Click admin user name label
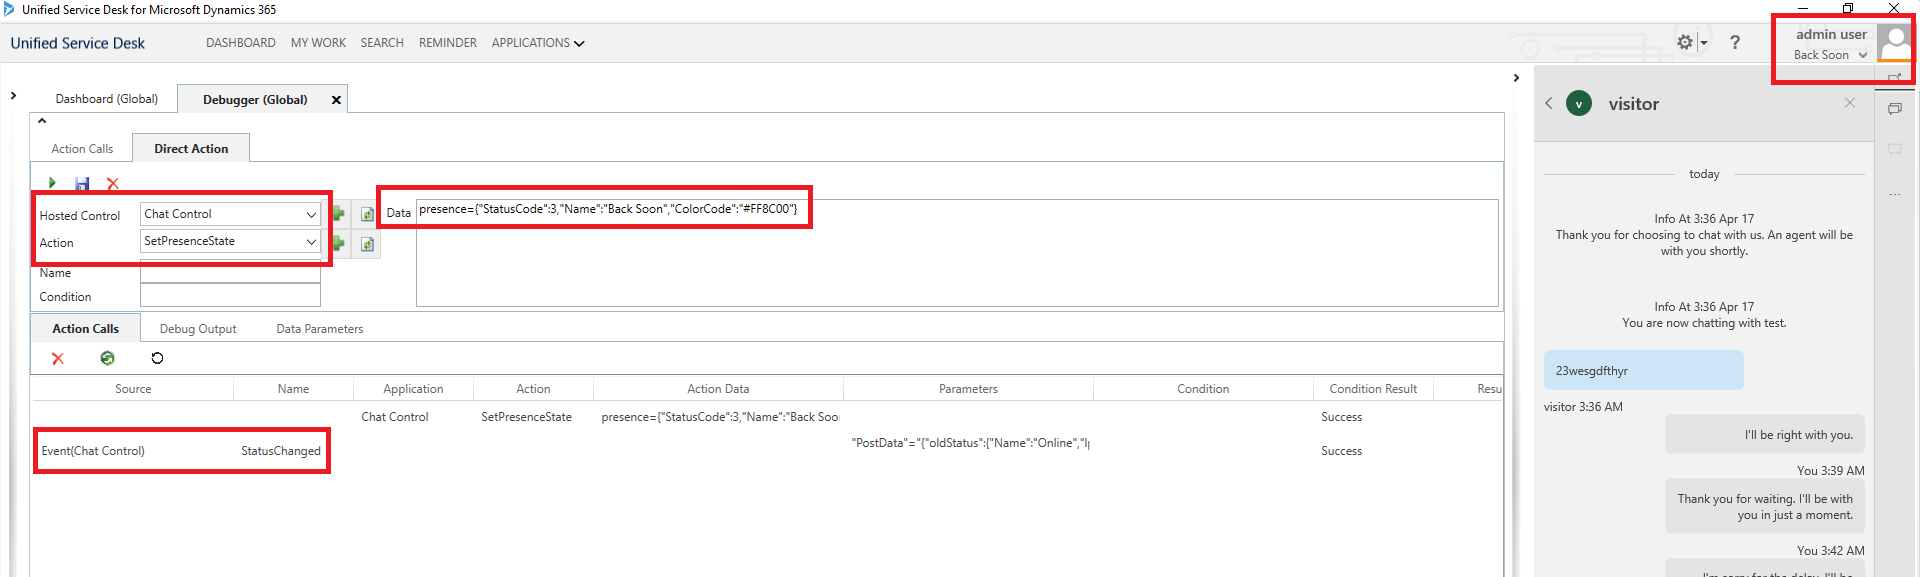Image resolution: width=1920 pixels, height=577 pixels. click(1831, 34)
